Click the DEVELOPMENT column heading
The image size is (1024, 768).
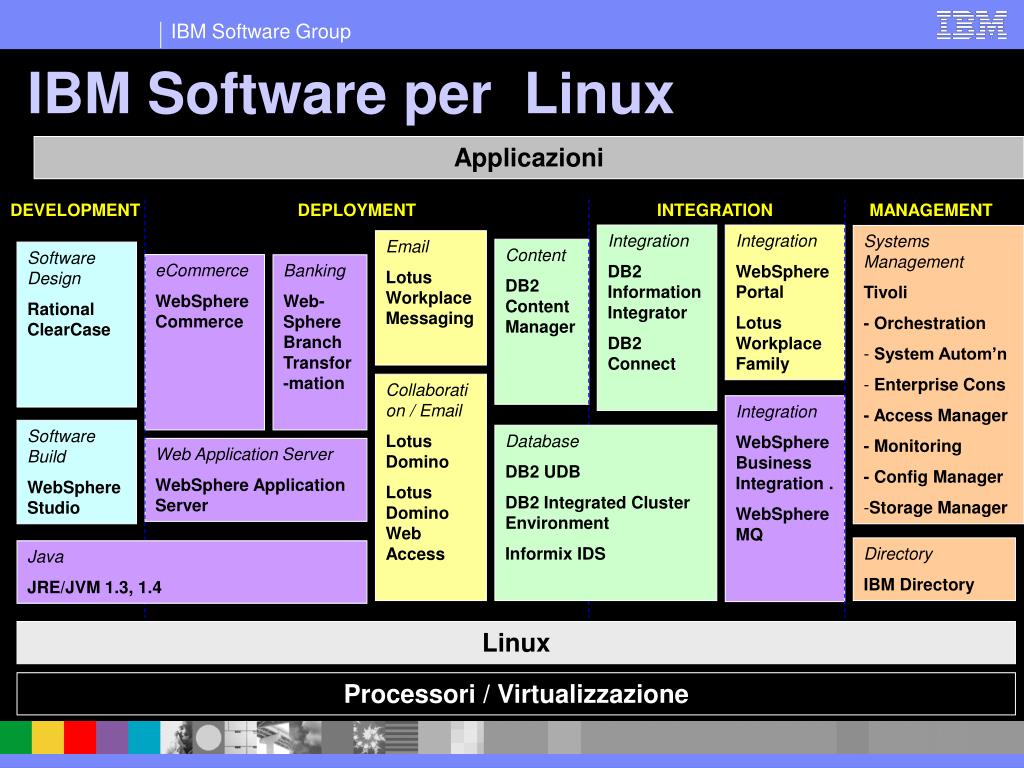point(75,210)
